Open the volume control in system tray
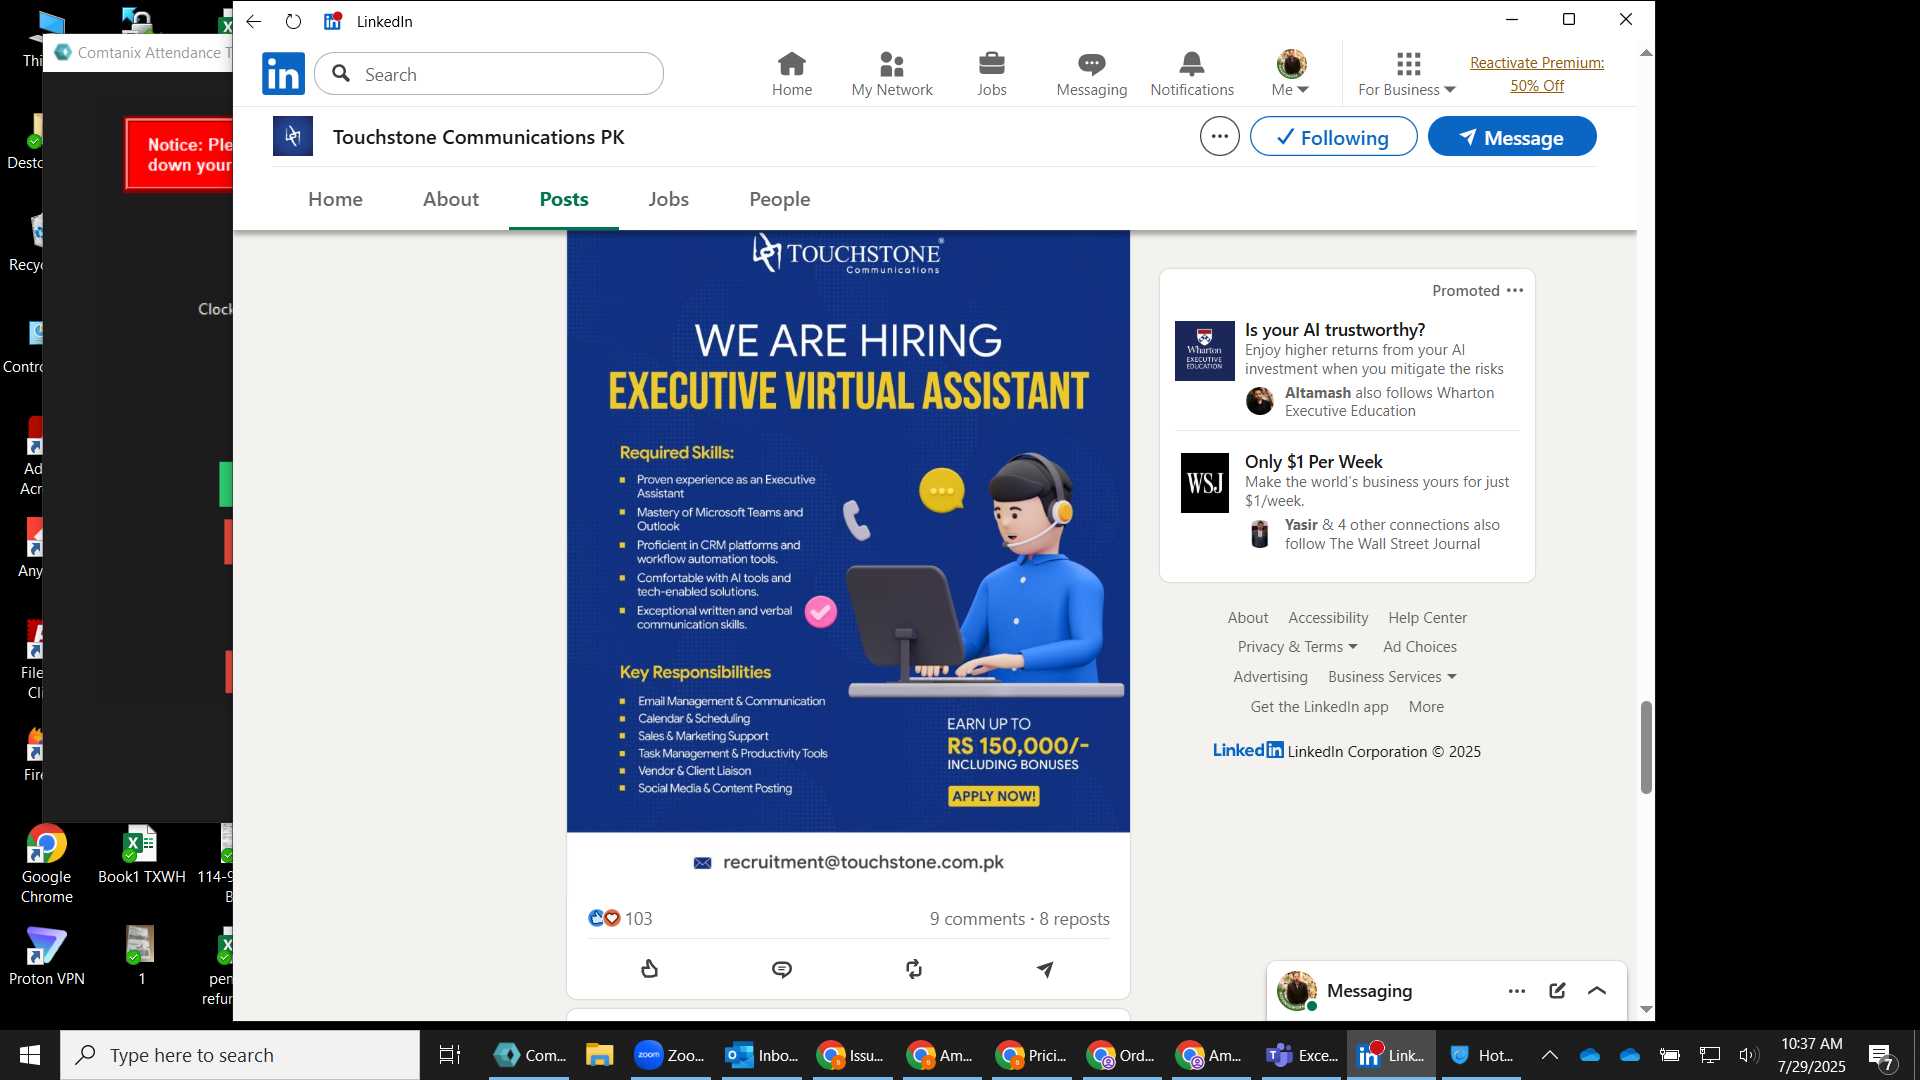This screenshot has width=1920, height=1080. pyautogui.click(x=1748, y=1055)
